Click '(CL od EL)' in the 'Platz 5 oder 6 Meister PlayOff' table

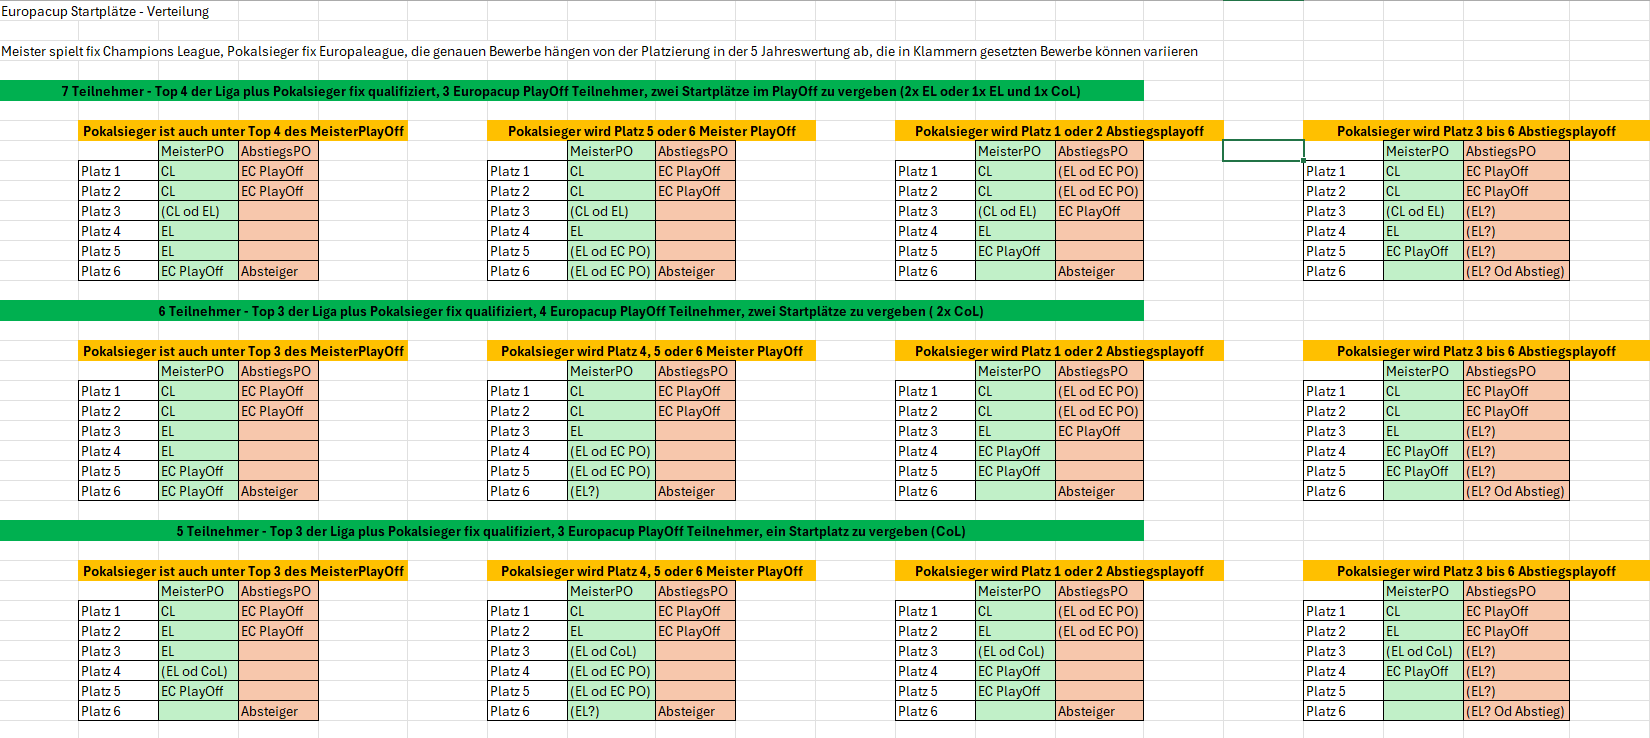coord(611,211)
